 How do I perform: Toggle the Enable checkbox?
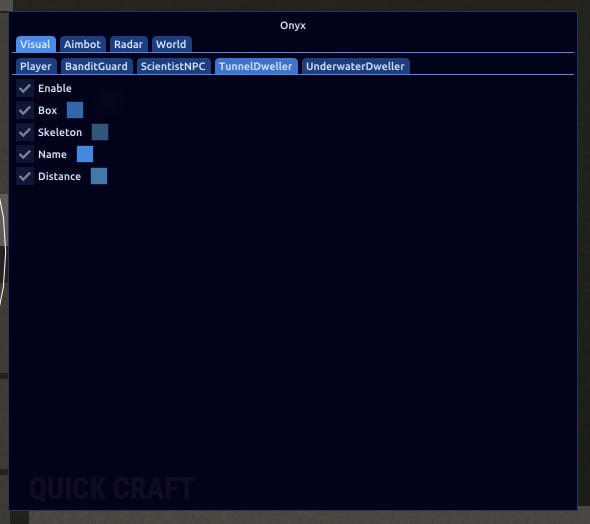(25, 88)
